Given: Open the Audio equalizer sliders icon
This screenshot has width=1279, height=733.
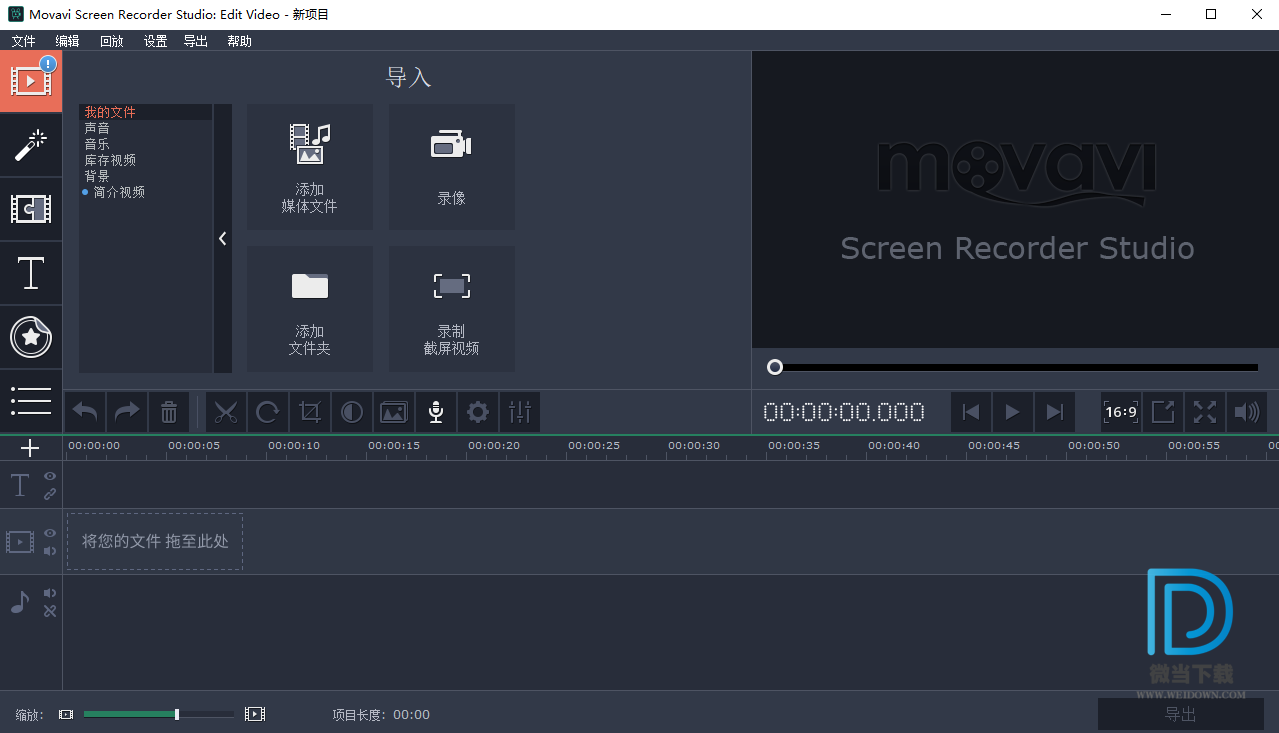Looking at the screenshot, I should coord(520,412).
